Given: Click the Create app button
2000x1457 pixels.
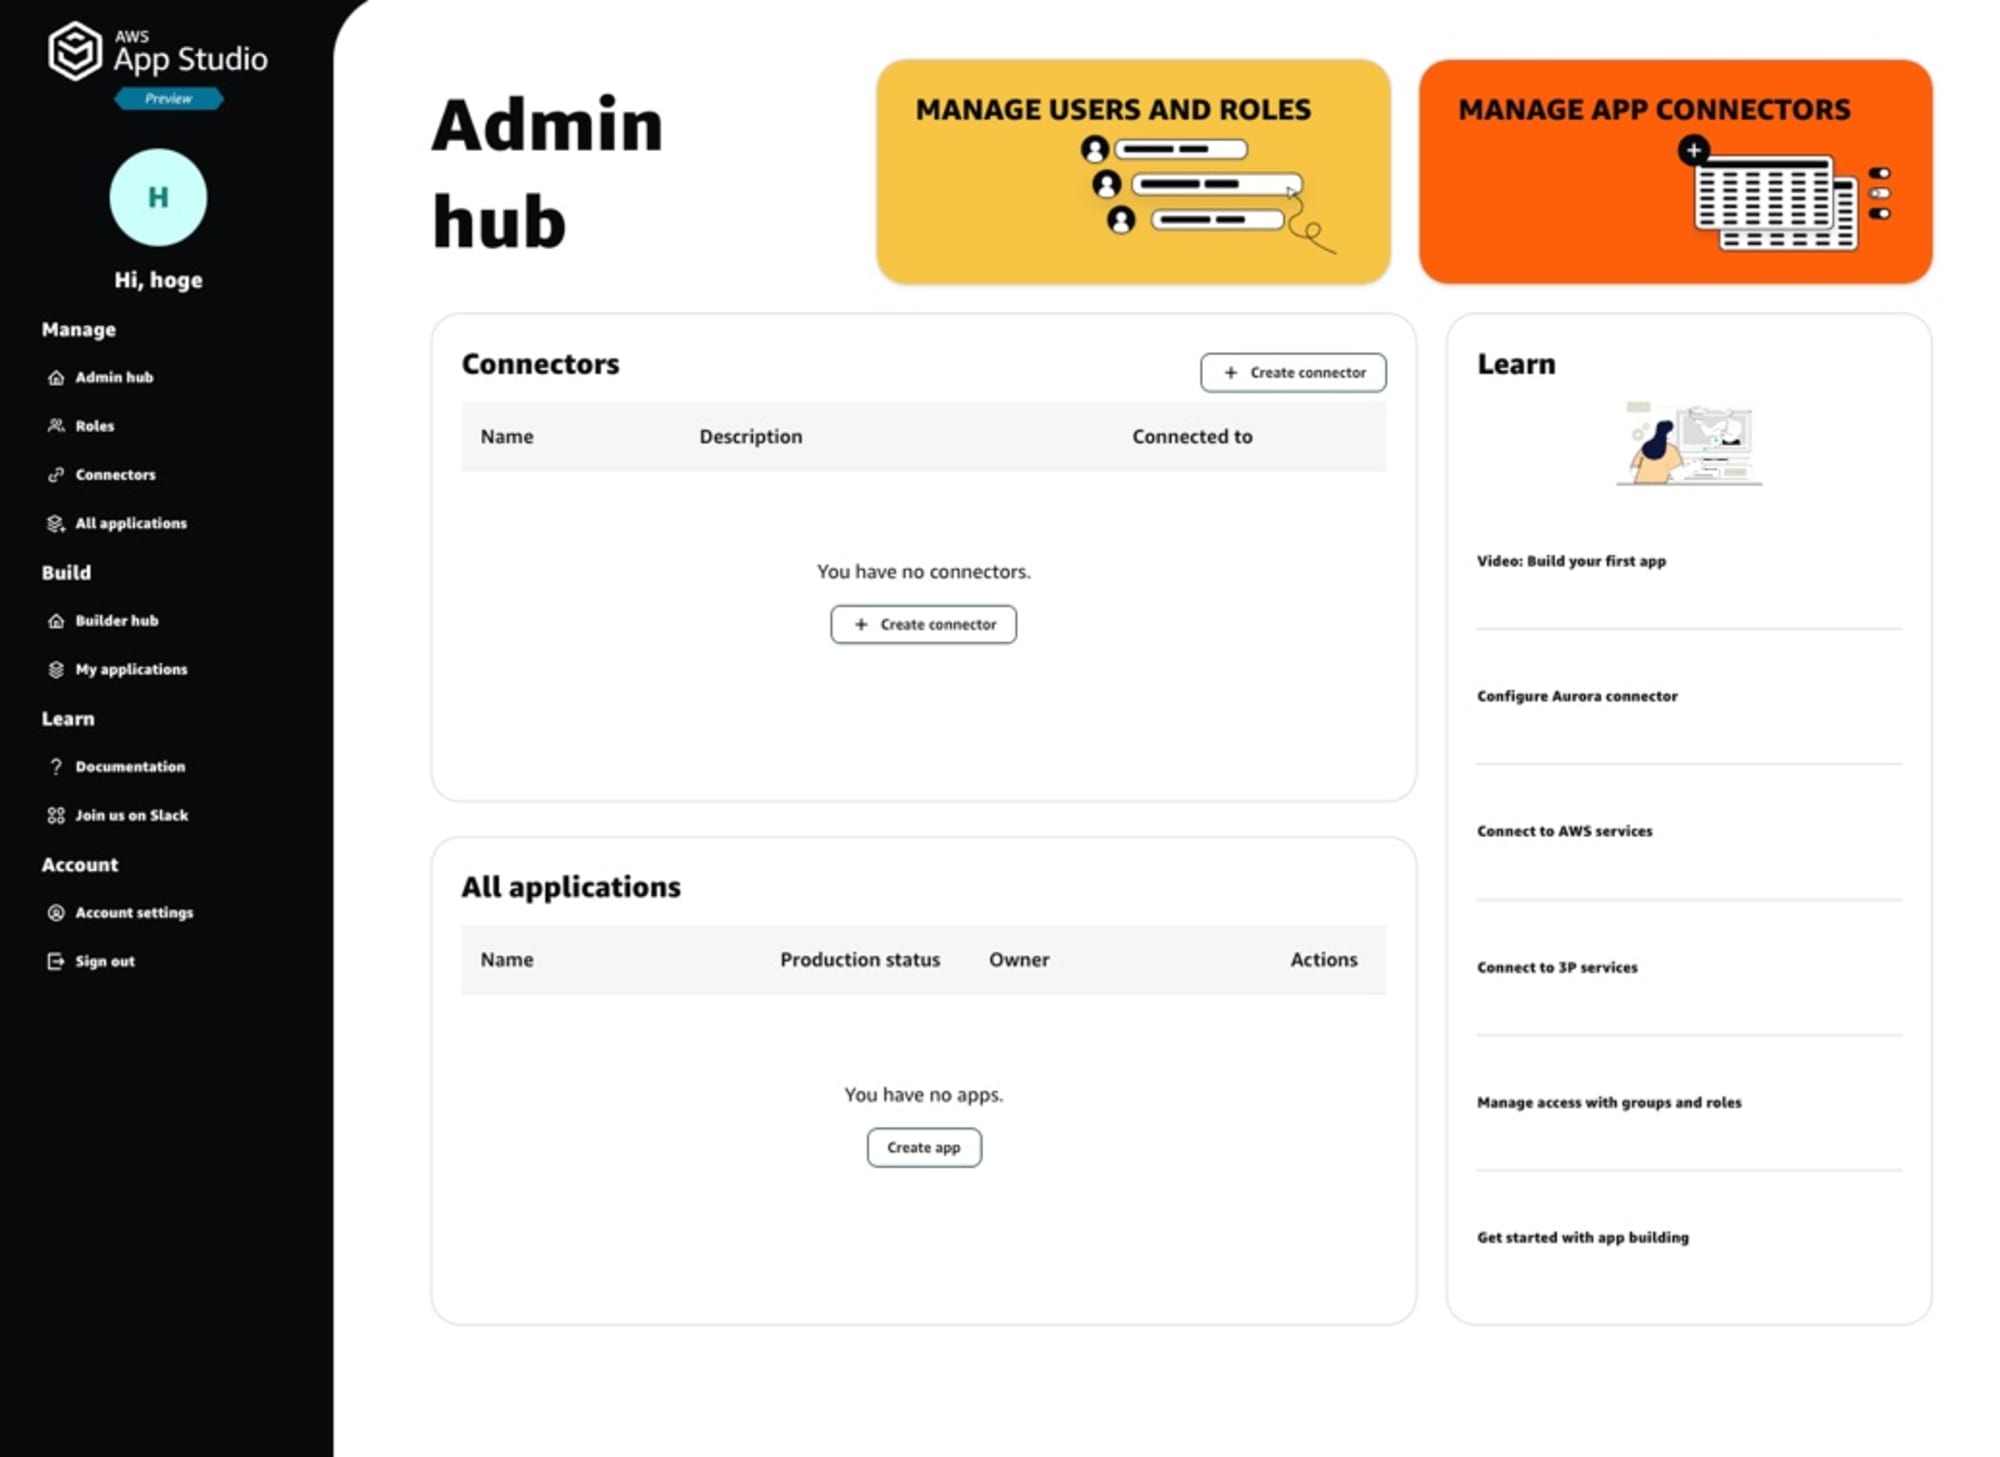Looking at the screenshot, I should [x=924, y=1147].
